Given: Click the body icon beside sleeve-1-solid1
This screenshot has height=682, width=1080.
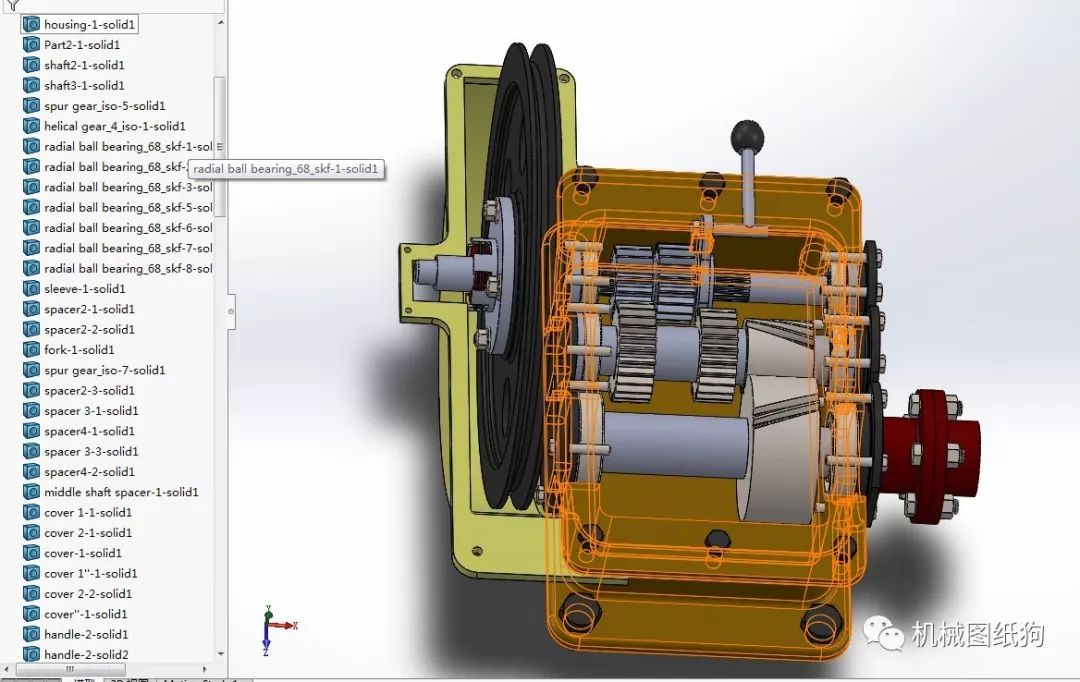Looking at the screenshot, I should tap(31, 289).
